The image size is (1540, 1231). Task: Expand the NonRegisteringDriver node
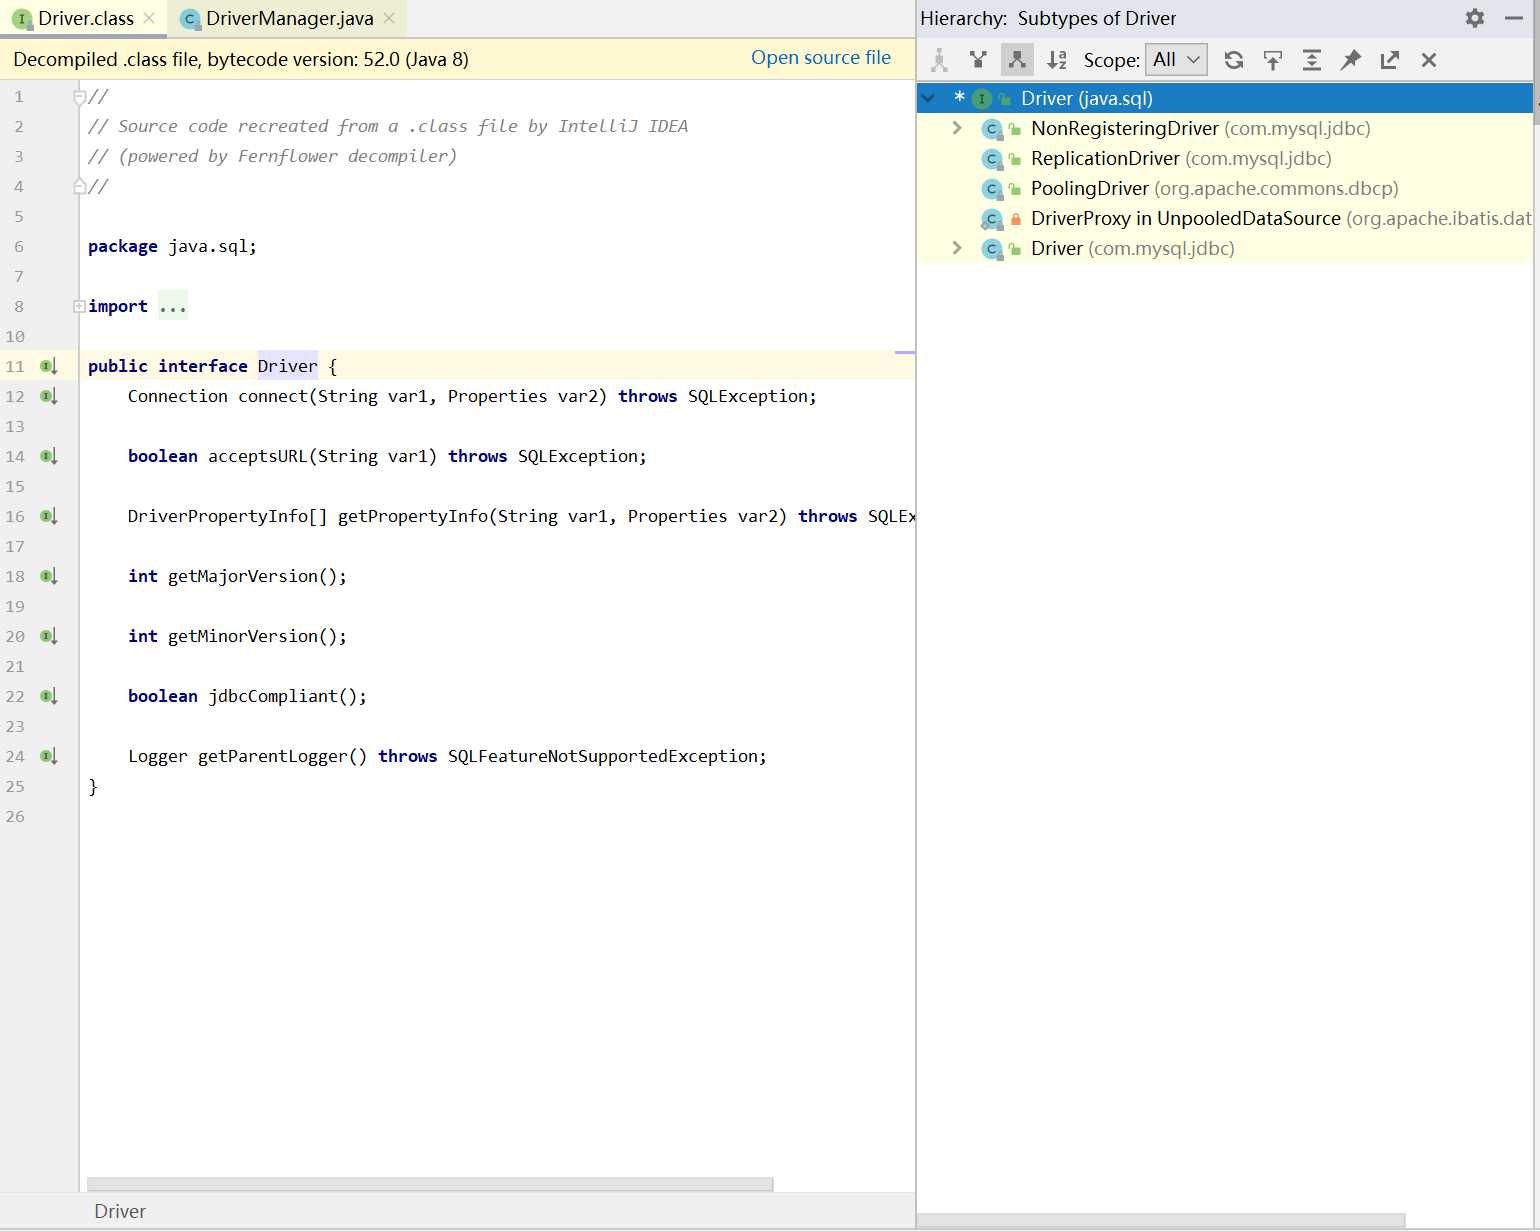(957, 128)
